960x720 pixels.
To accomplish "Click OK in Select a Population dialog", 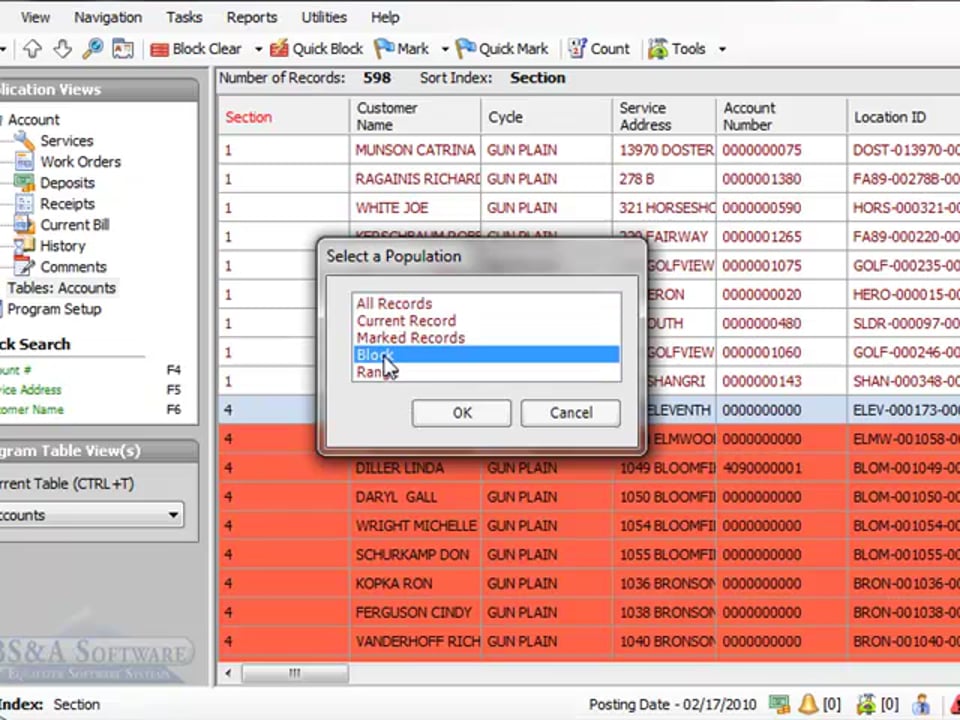I will pyautogui.click(x=461, y=413).
